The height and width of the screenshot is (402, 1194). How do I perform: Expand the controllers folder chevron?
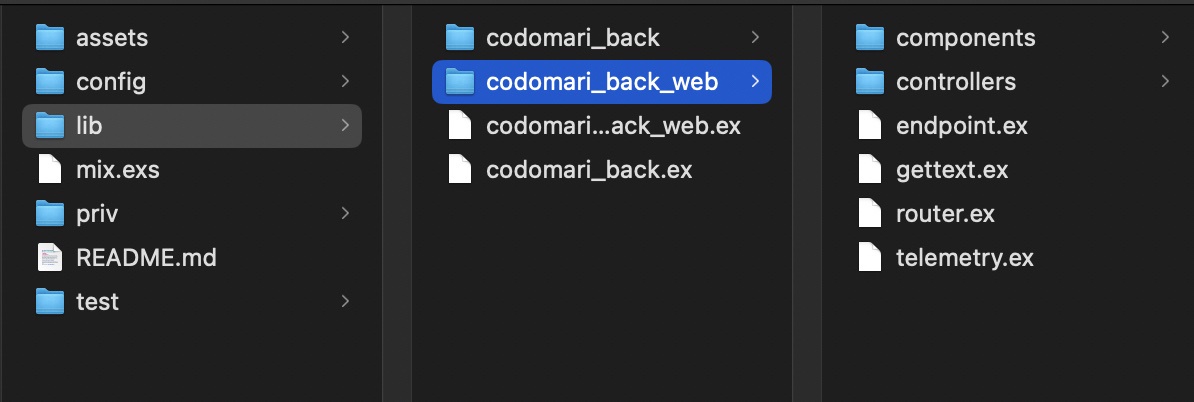pos(1165,81)
